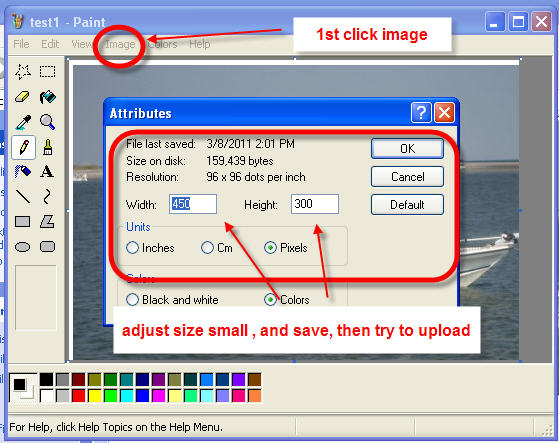
Task: Open the File menu
Action: [x=21, y=44]
